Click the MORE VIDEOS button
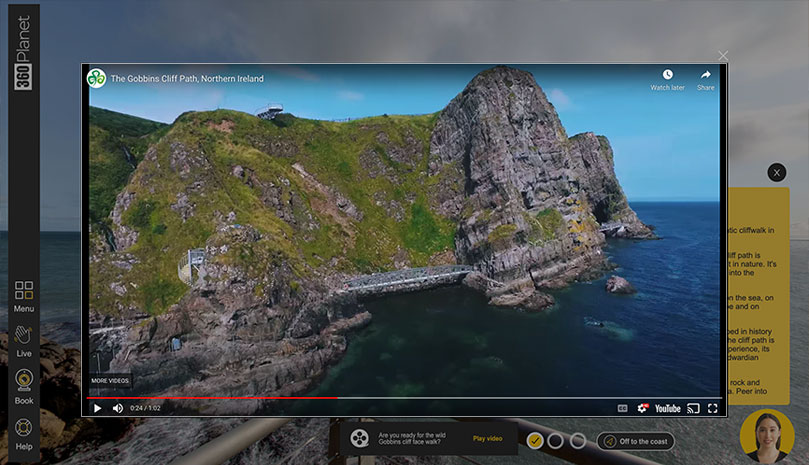Screen dimensions: 809x465 click(x=110, y=380)
